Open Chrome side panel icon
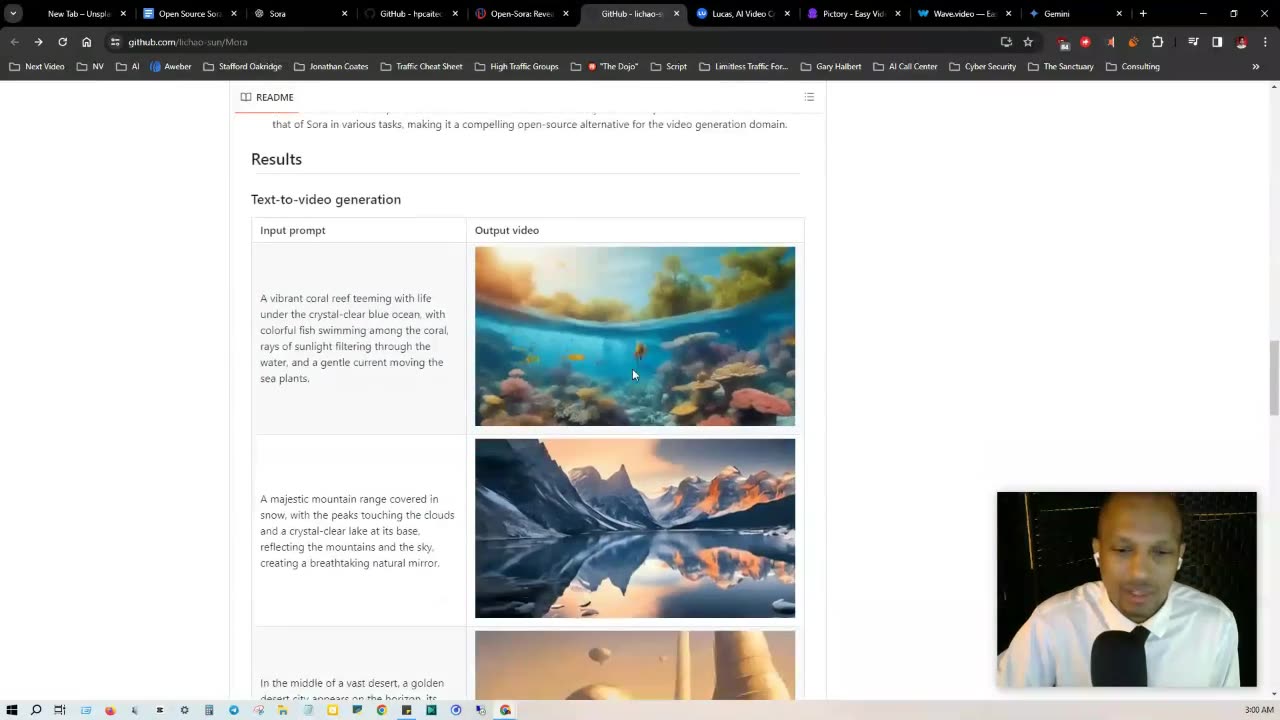This screenshot has height=720, width=1280. point(1217,42)
